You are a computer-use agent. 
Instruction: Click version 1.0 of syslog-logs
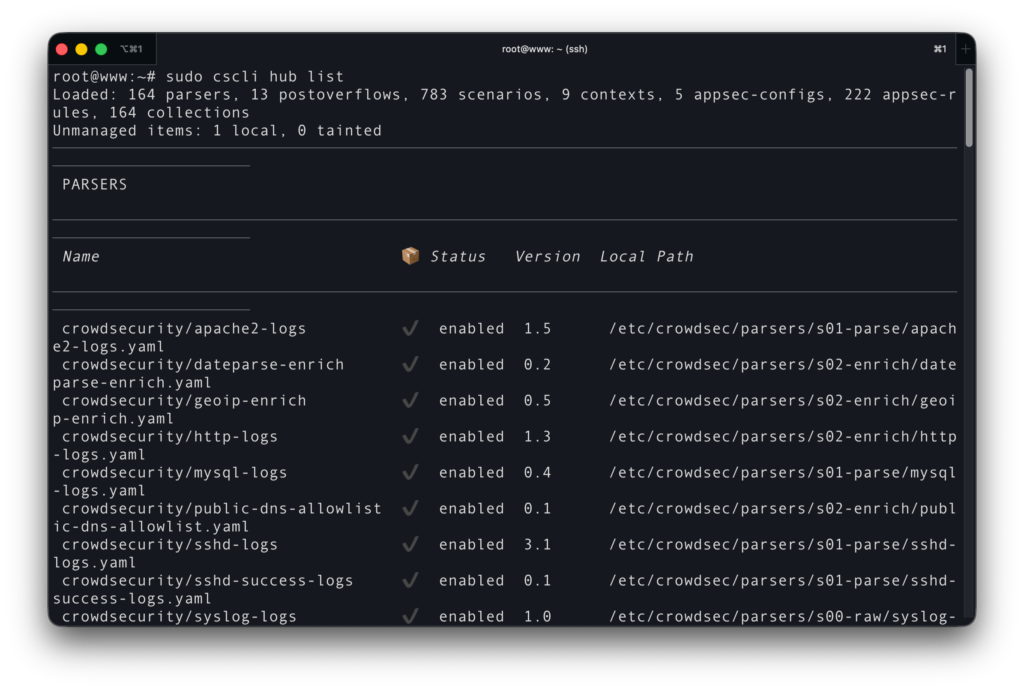[x=537, y=616]
